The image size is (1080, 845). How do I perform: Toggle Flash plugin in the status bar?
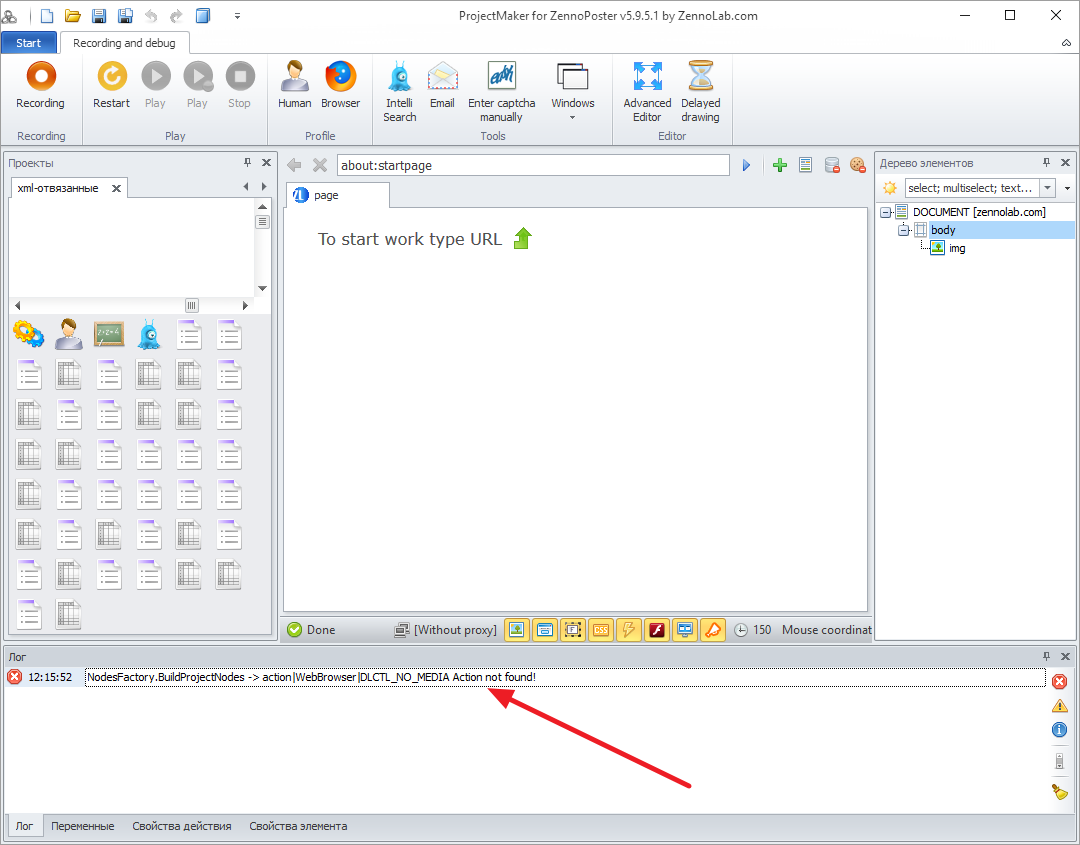tap(656, 629)
